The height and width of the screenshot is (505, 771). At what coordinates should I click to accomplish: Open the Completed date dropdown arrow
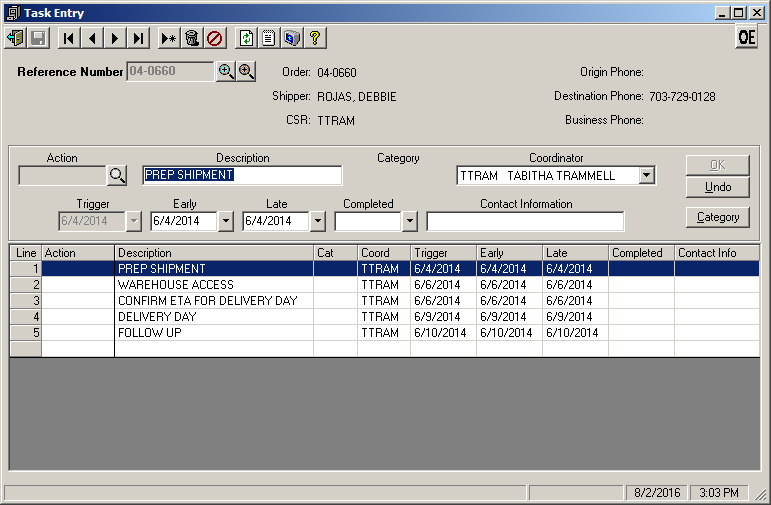(x=409, y=221)
